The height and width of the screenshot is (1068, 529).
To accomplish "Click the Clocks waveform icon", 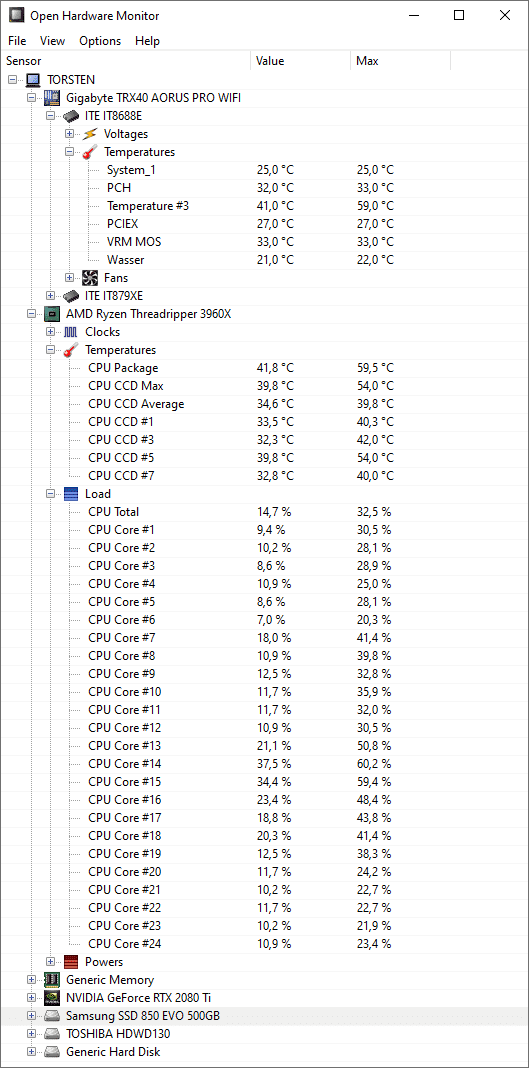I will [x=71, y=332].
